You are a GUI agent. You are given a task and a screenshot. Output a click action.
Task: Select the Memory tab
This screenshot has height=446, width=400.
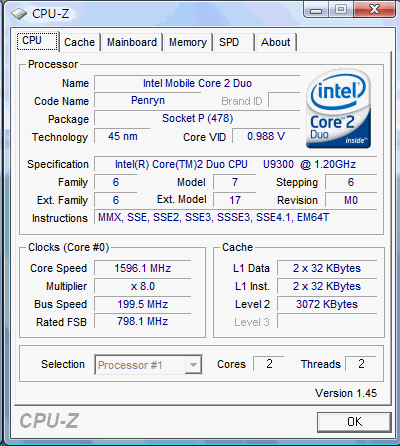188,42
